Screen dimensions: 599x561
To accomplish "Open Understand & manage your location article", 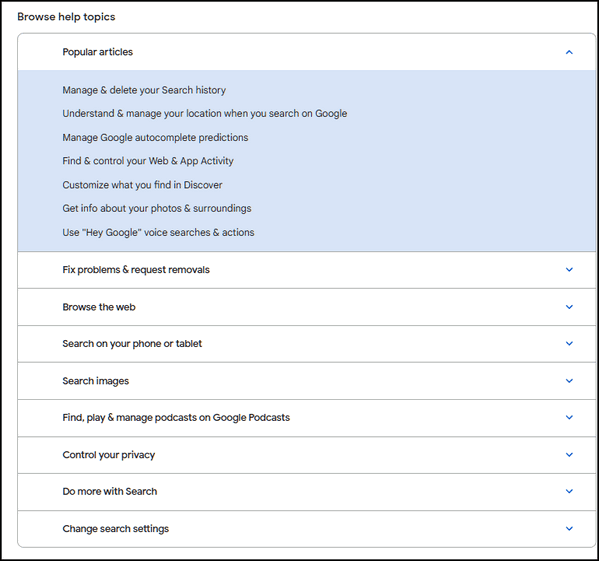I will [x=205, y=114].
